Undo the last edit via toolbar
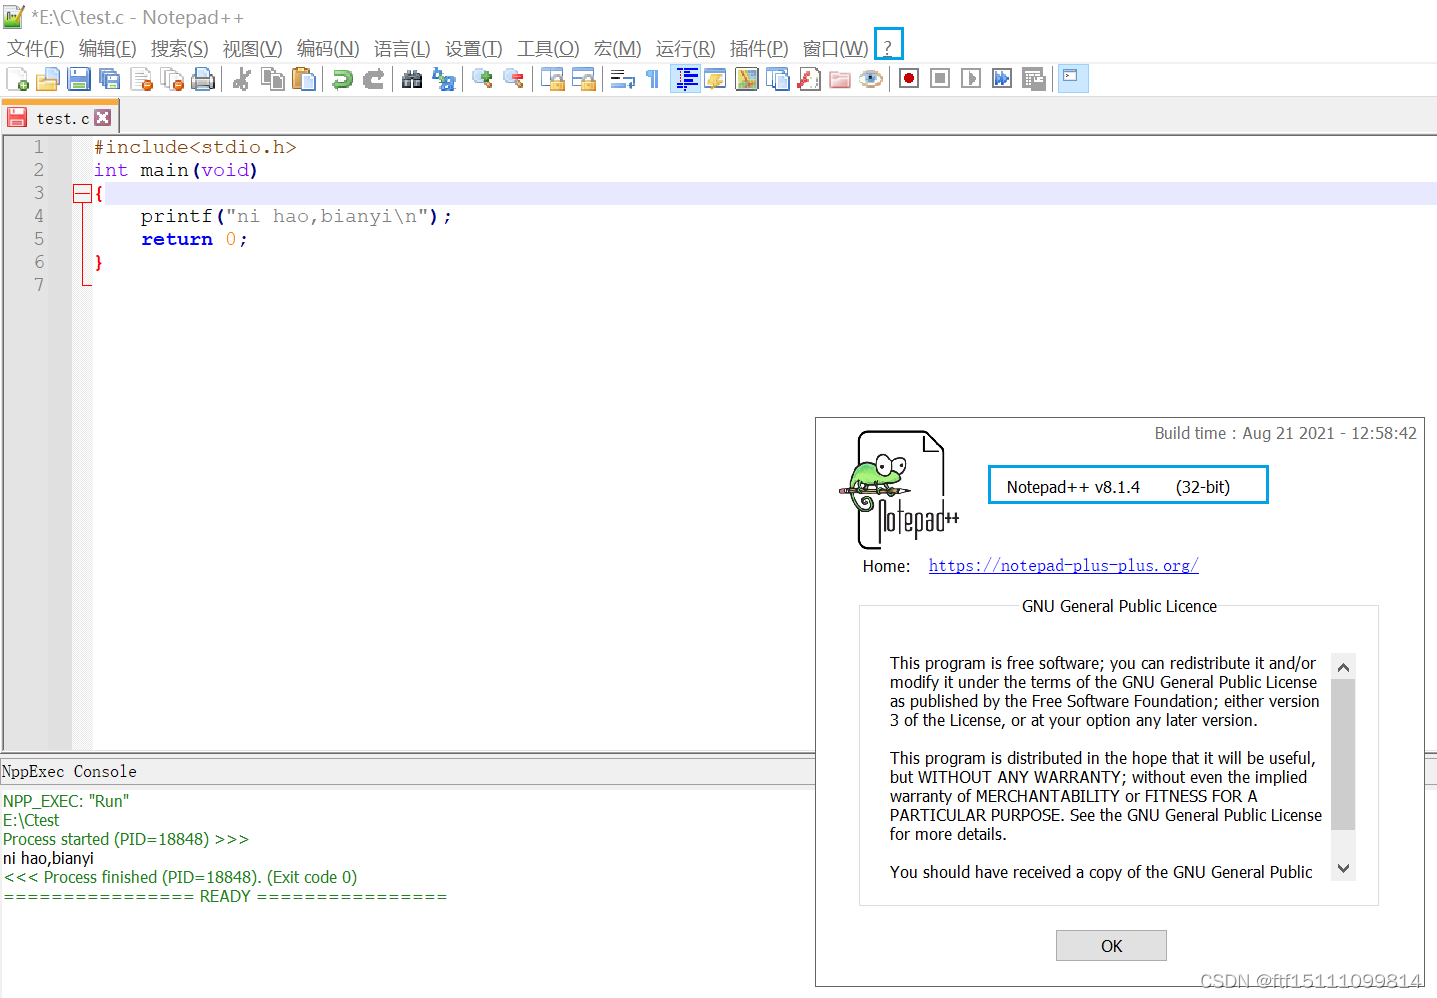The width and height of the screenshot is (1437, 998). 342,79
